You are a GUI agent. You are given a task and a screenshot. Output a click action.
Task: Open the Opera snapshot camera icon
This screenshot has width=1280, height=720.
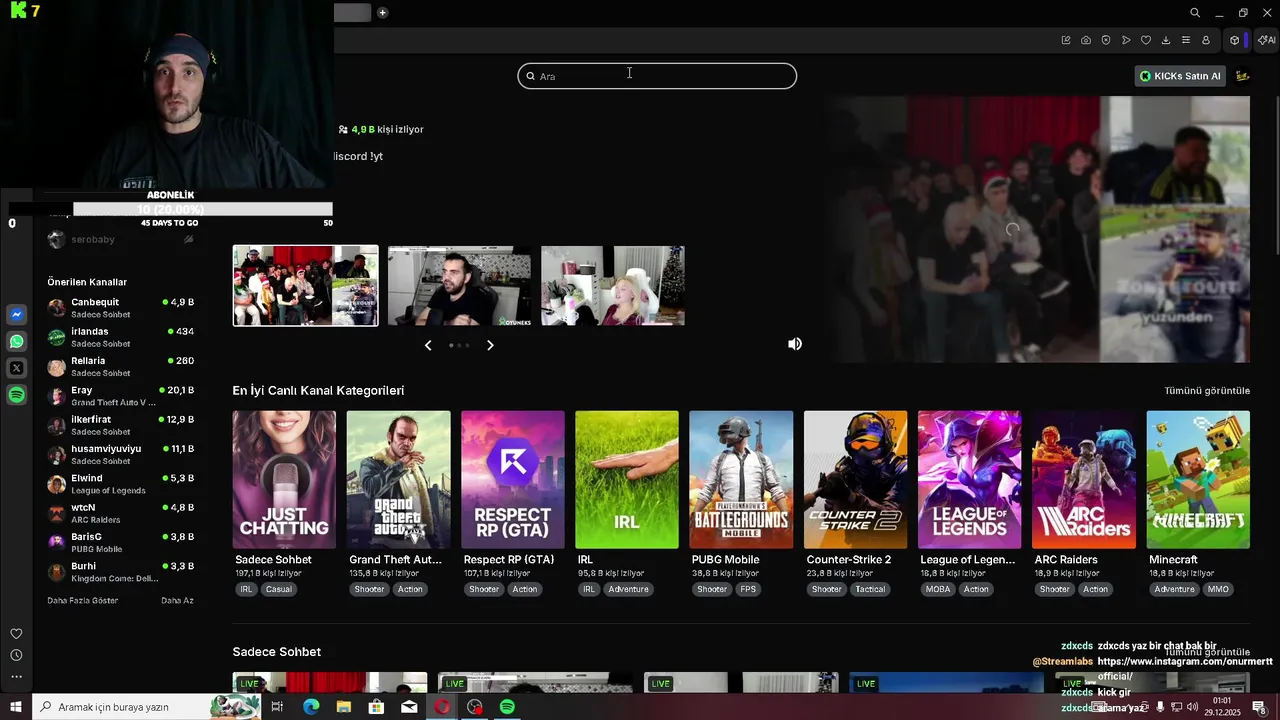coord(1086,40)
